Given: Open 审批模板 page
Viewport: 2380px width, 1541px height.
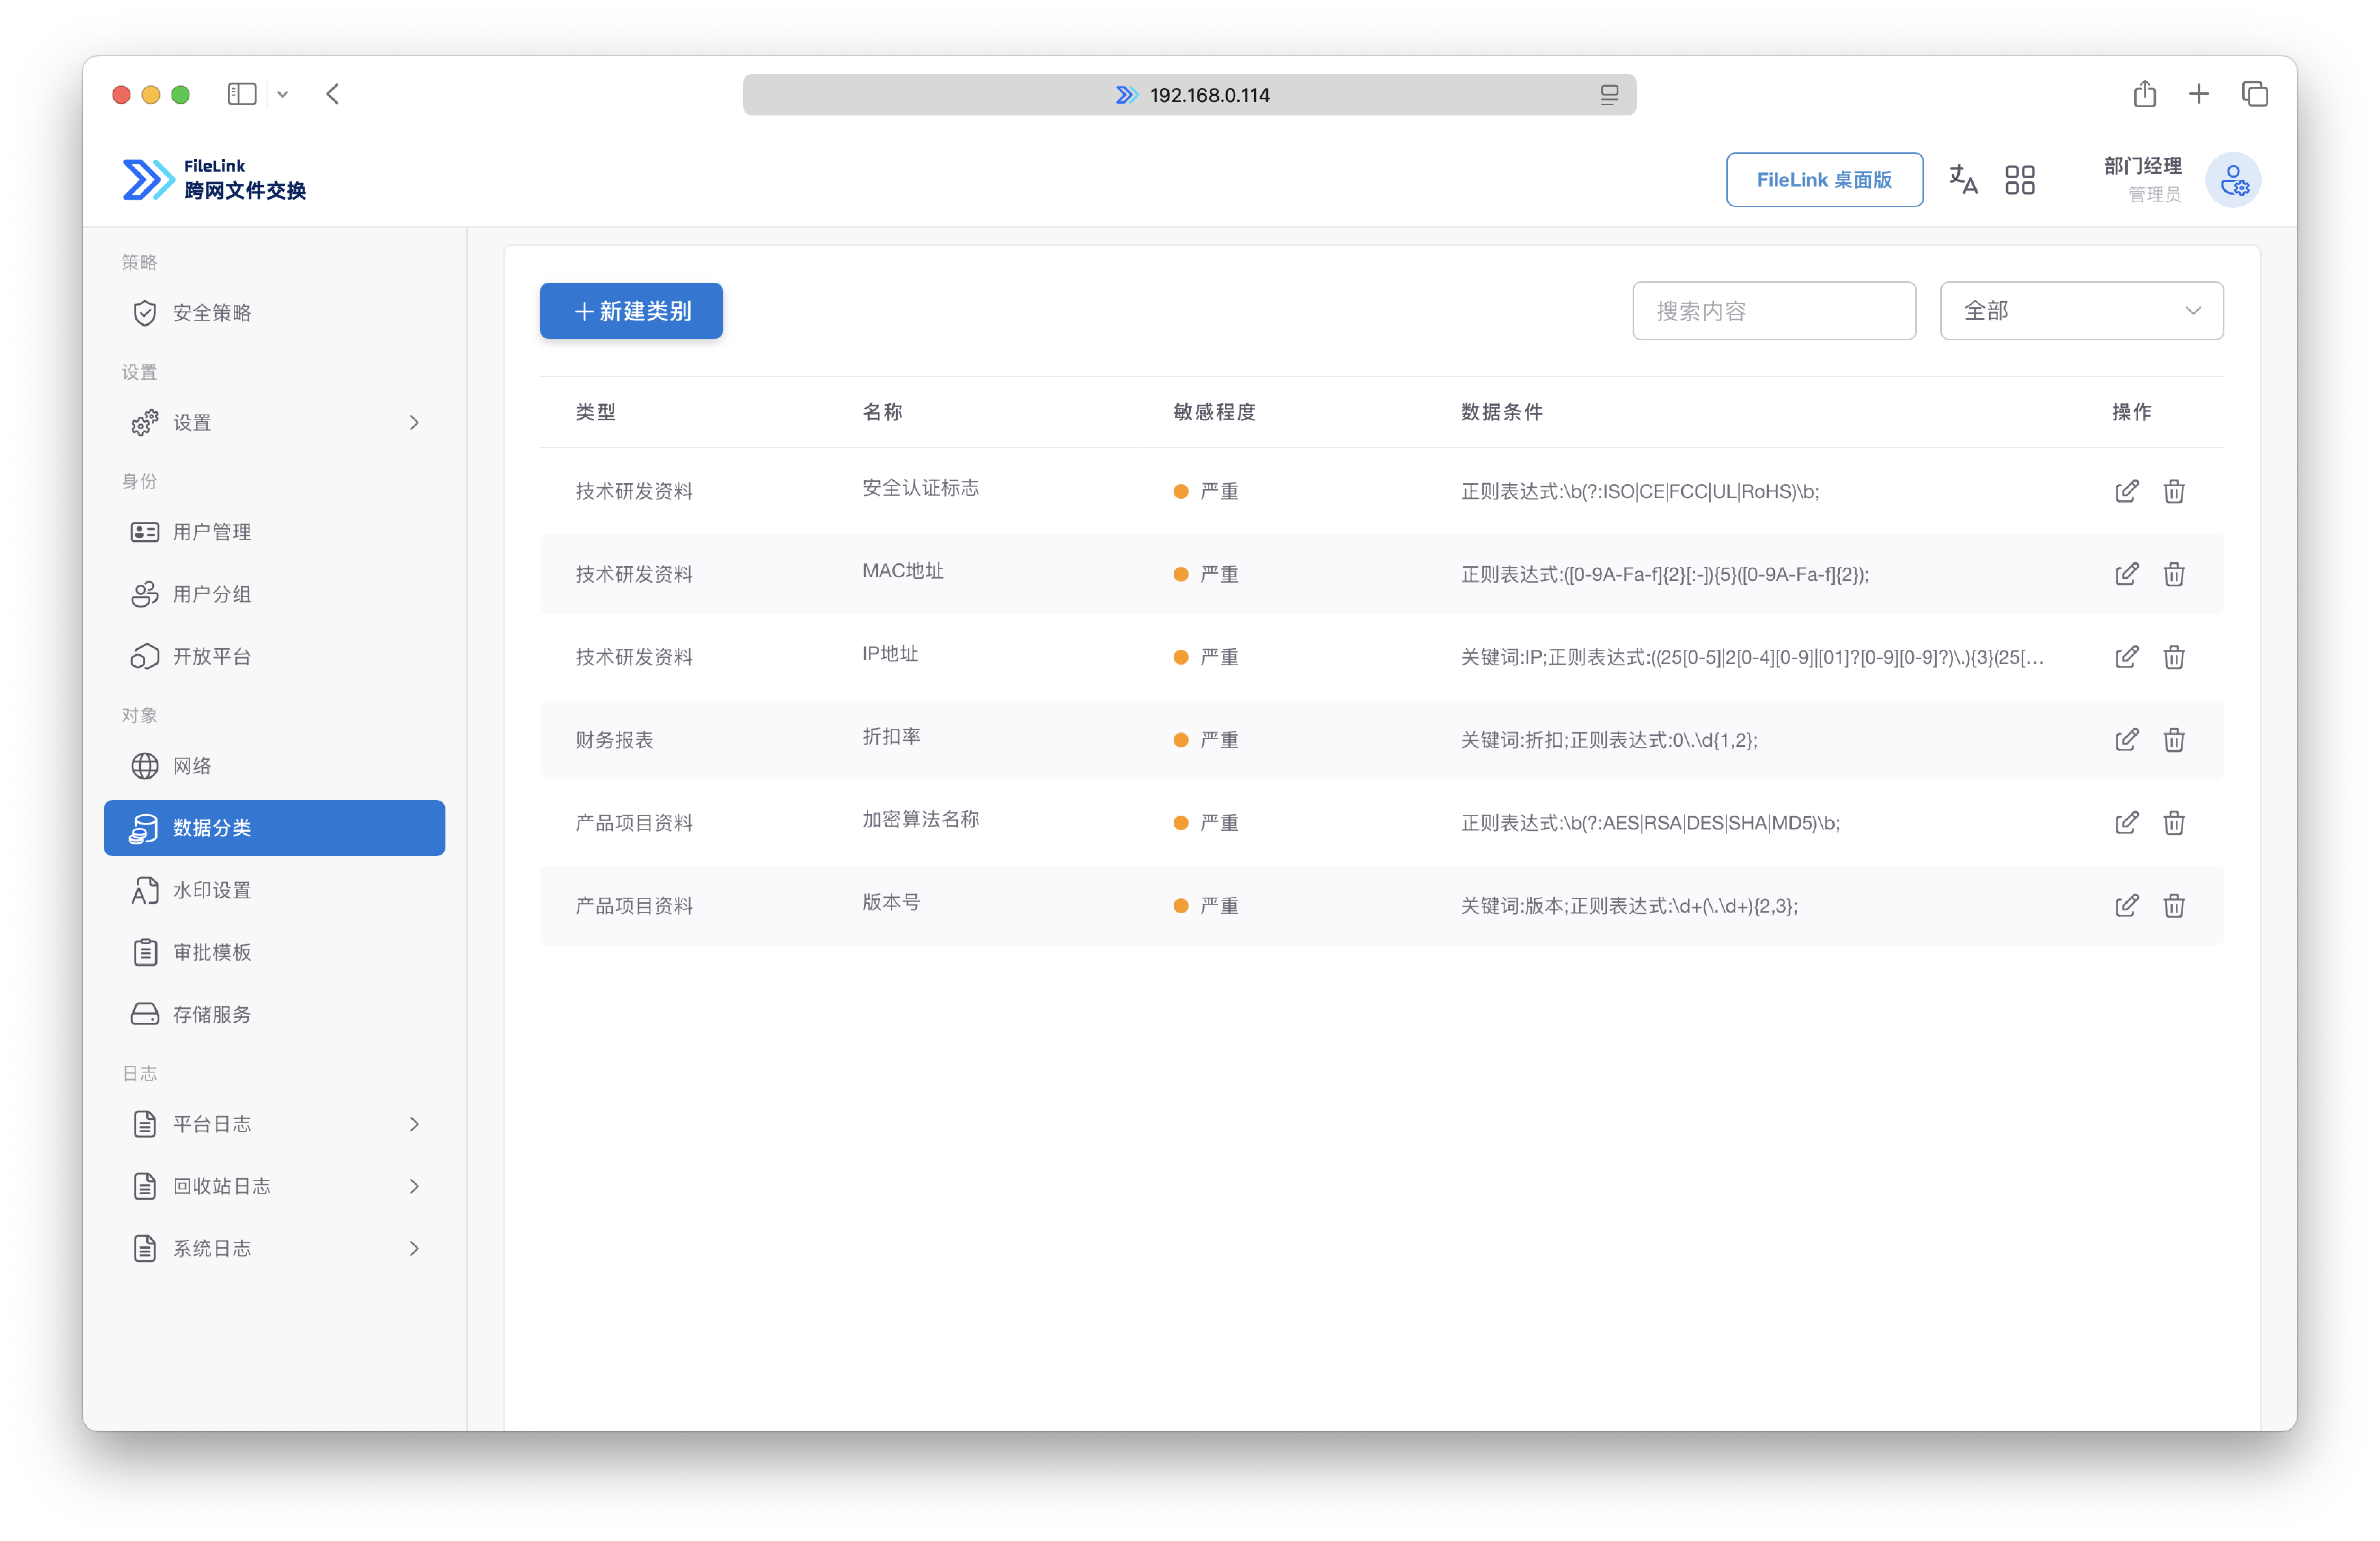Looking at the screenshot, I should 274,952.
